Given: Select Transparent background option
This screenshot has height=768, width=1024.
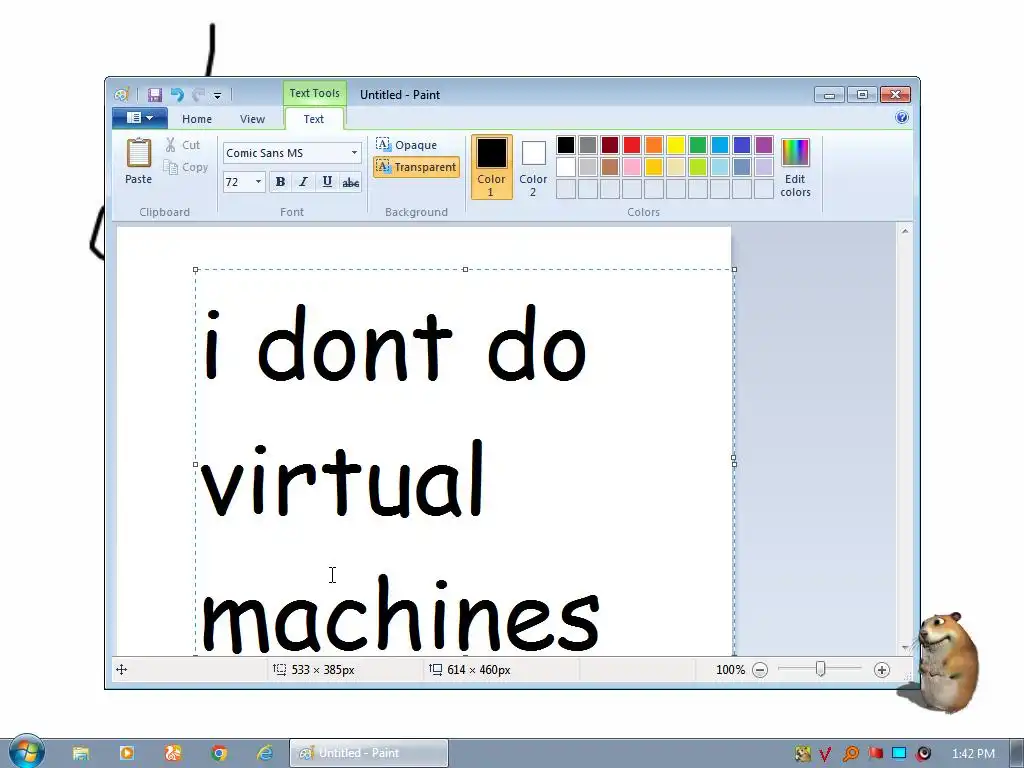Looking at the screenshot, I should pyautogui.click(x=417, y=167).
